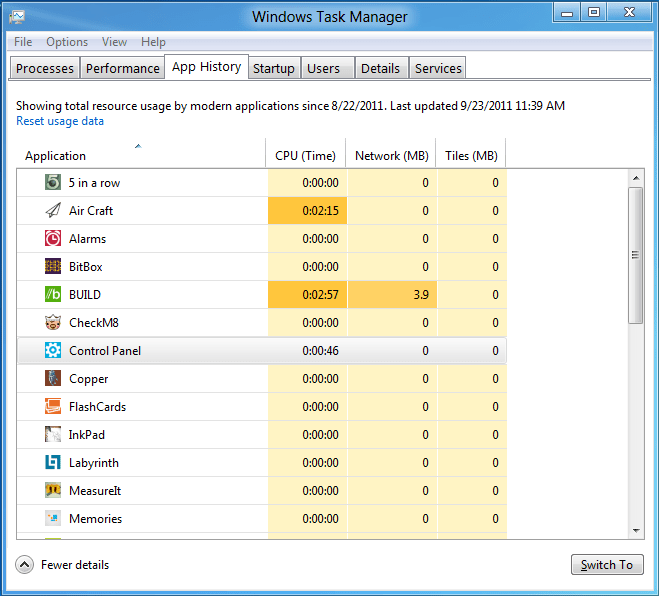Click the Air Craft paper plane icon
659x596 pixels.
53,210
